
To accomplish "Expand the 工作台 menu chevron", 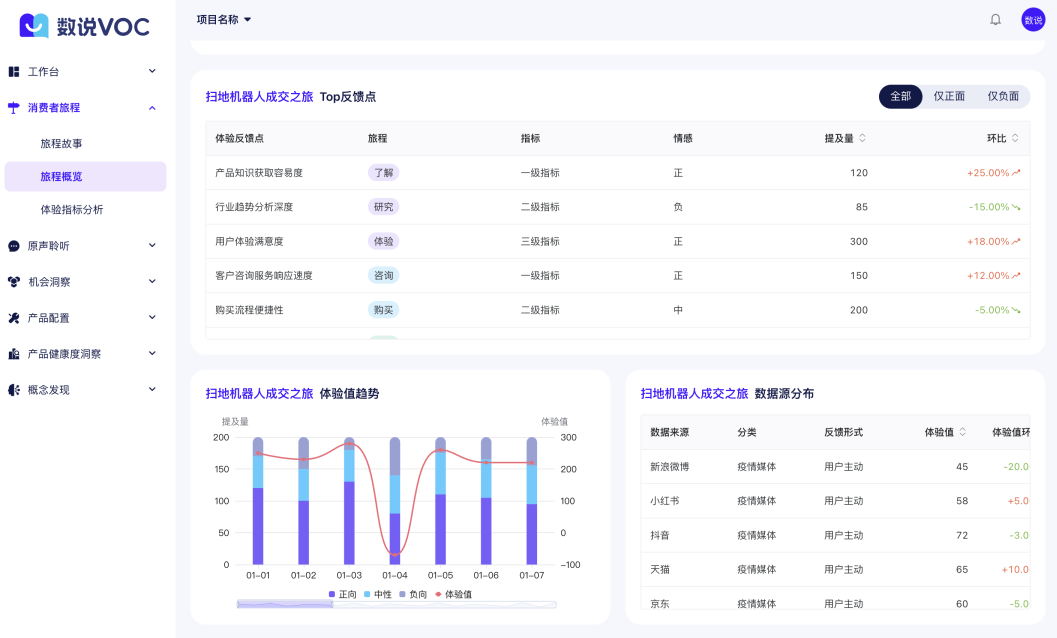I will (152, 71).
